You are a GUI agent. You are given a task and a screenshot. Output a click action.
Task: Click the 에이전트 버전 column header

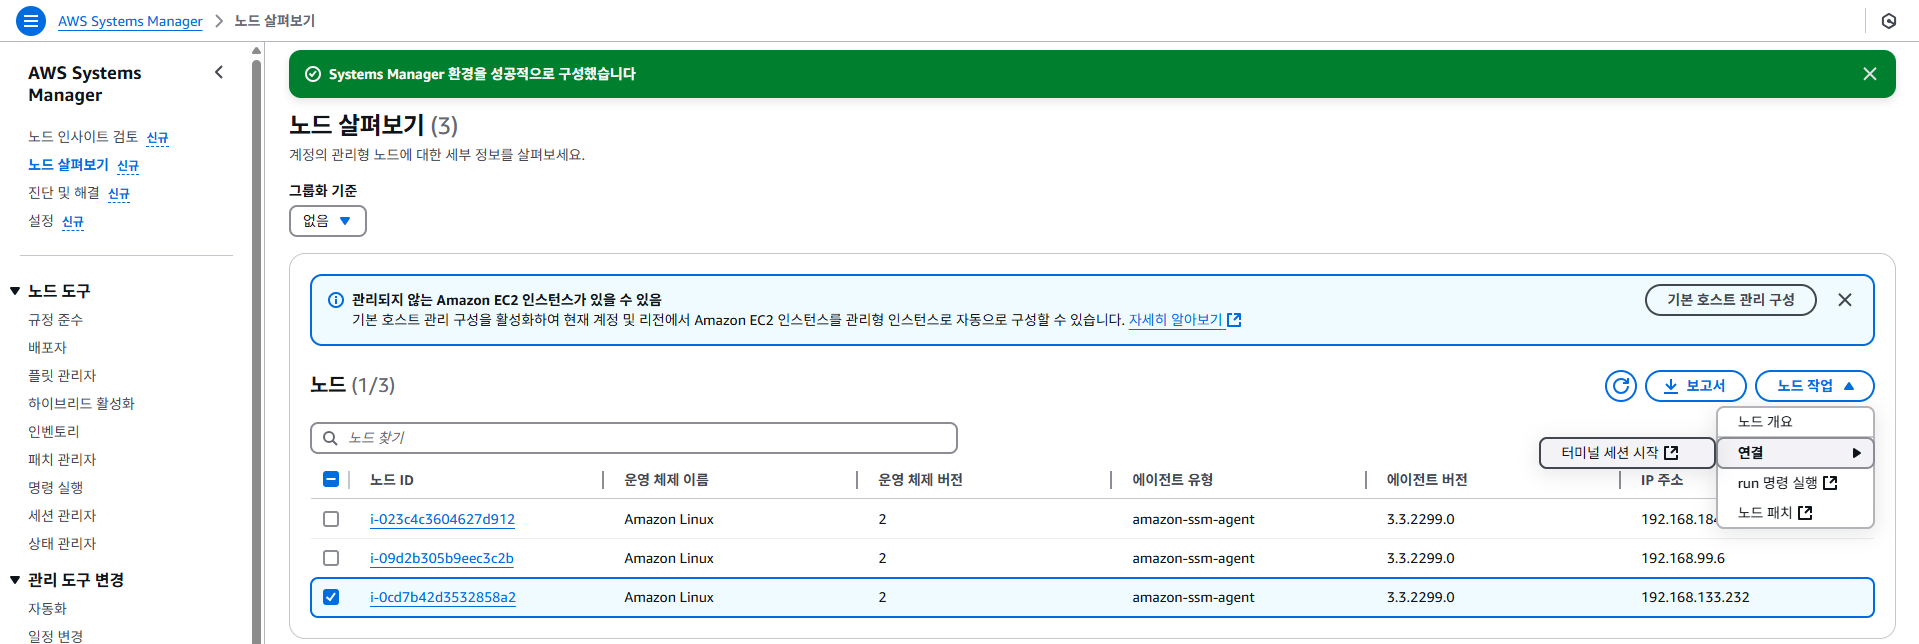pyautogui.click(x=1427, y=480)
